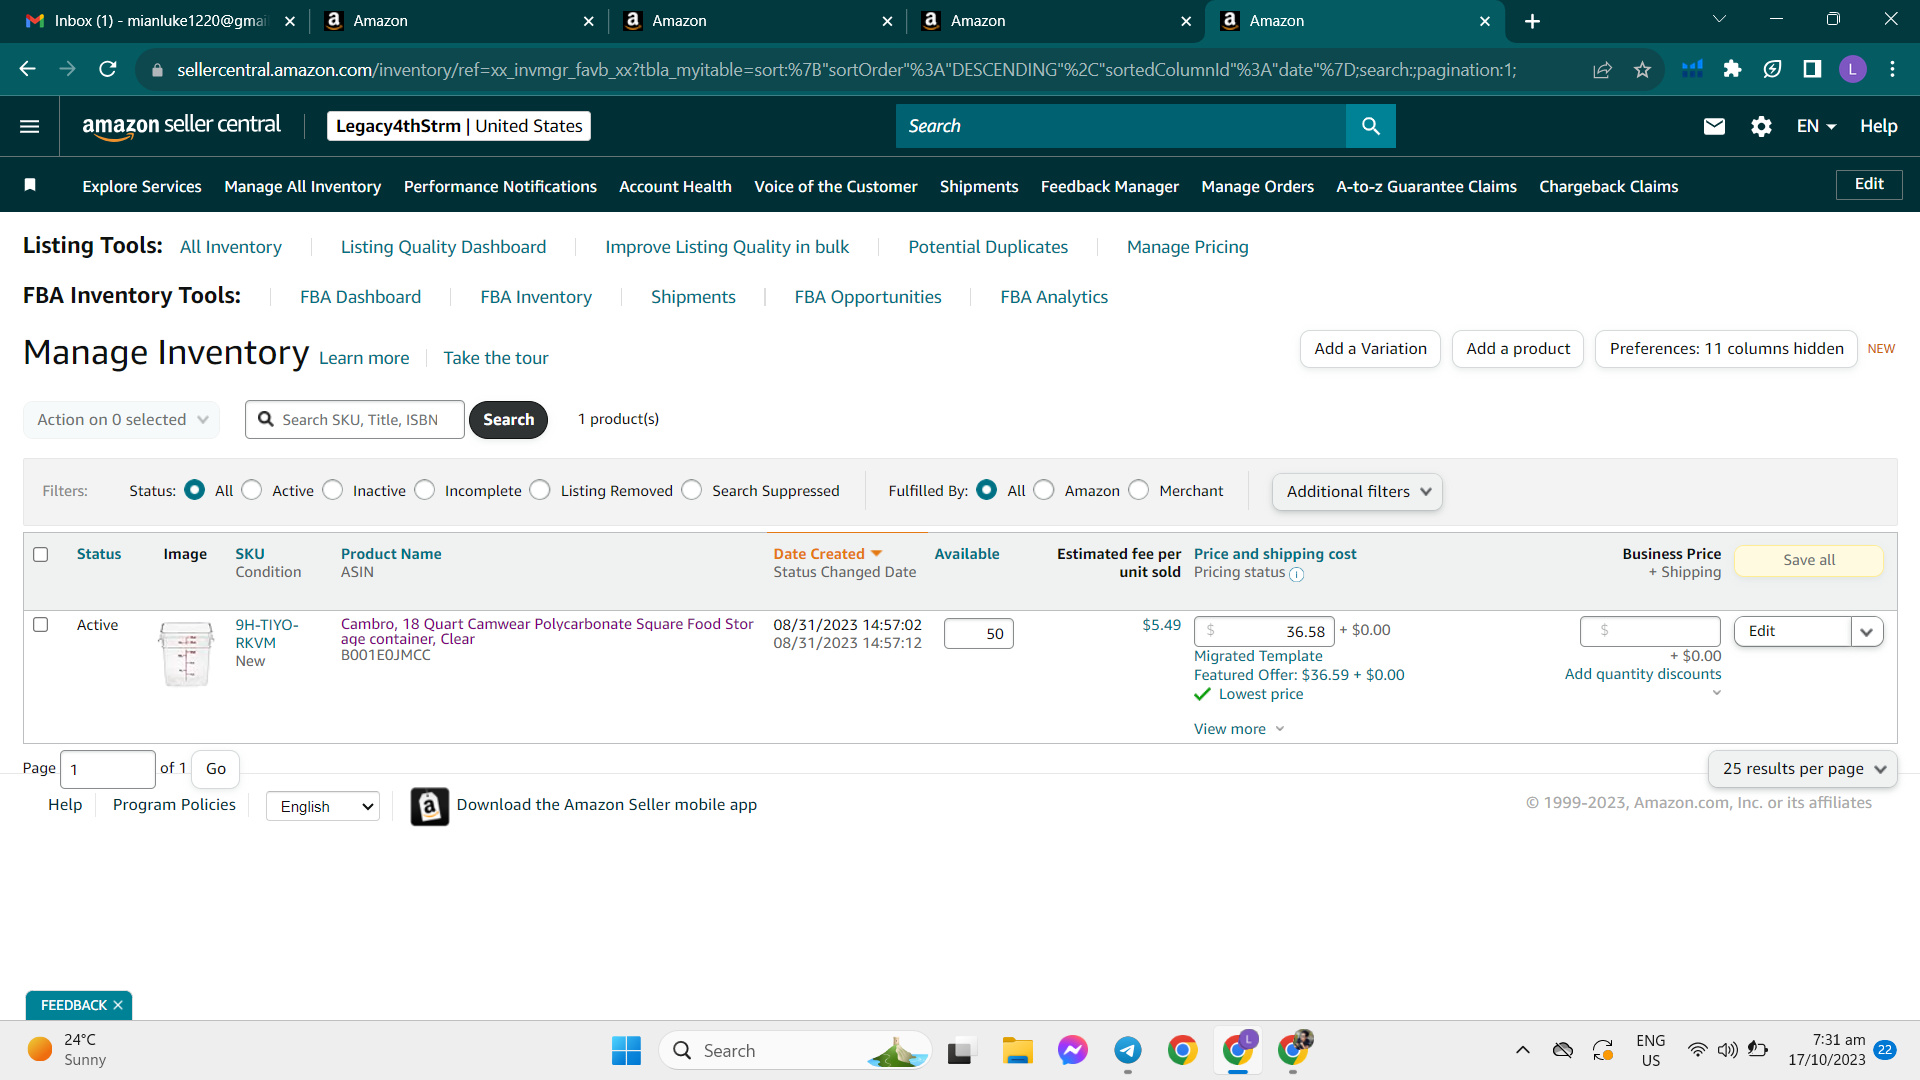
Task: Click the Cambro product thumbnail image
Action: click(x=186, y=653)
